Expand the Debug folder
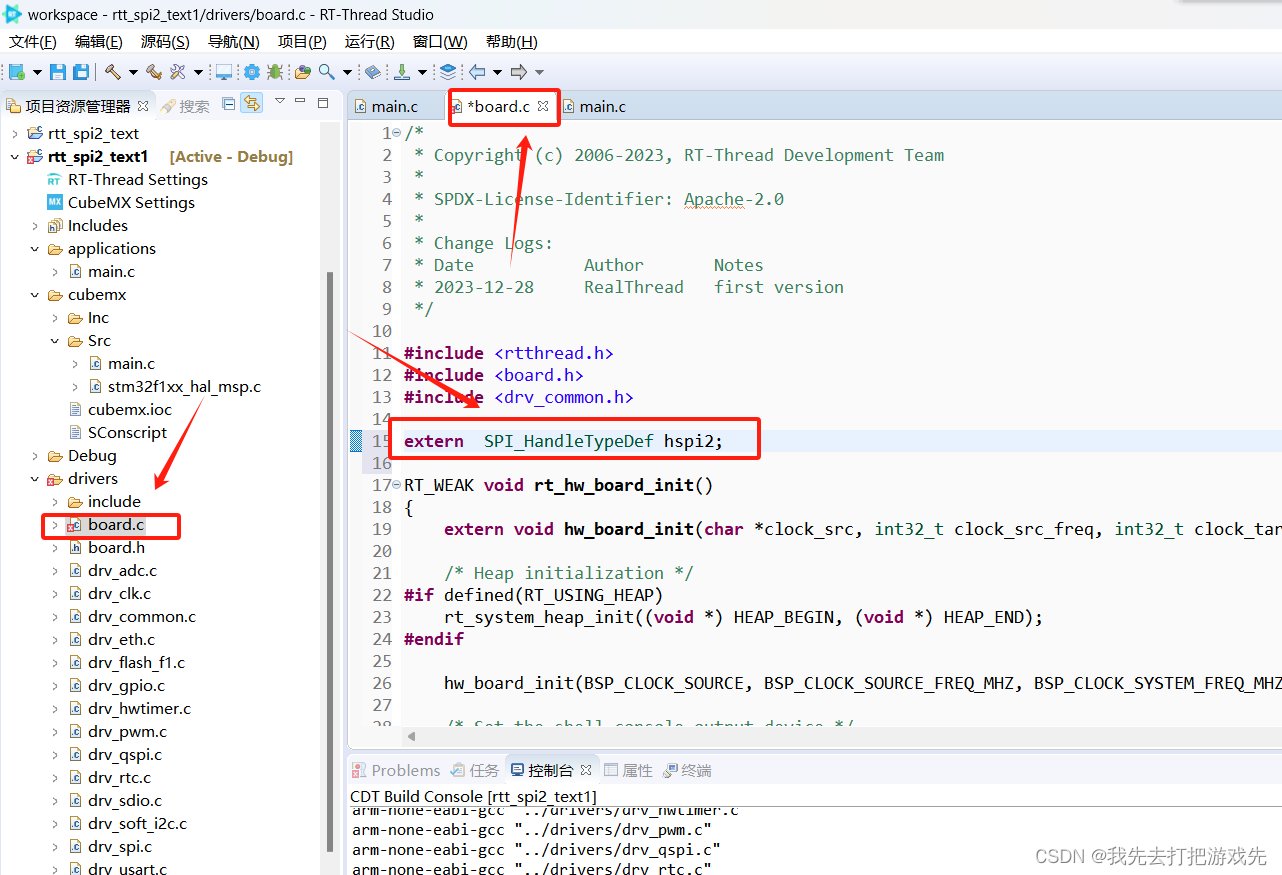The image size is (1282, 875). coord(35,456)
